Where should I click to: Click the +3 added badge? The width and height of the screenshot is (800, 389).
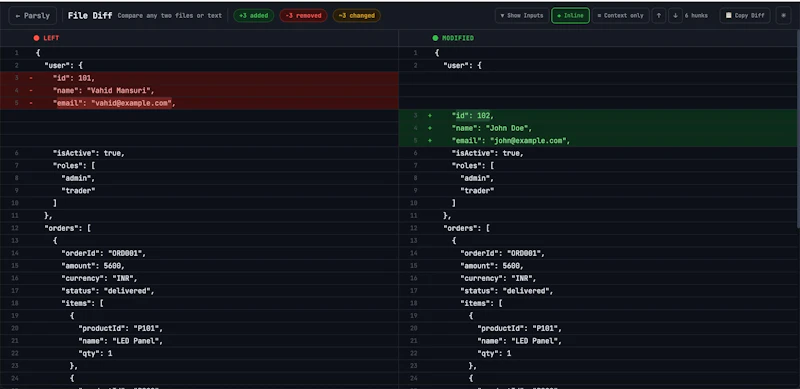tap(254, 16)
